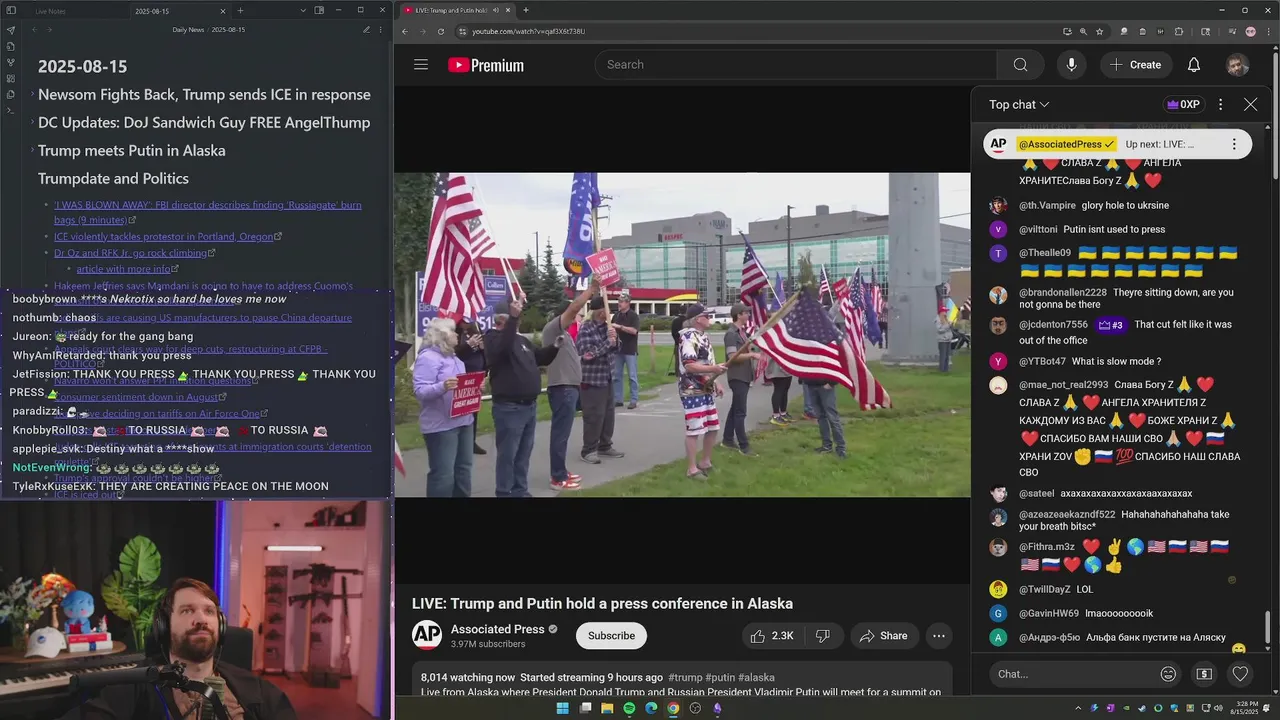The width and height of the screenshot is (1280, 720).
Task: Click the live video player
Action: (x=682, y=335)
